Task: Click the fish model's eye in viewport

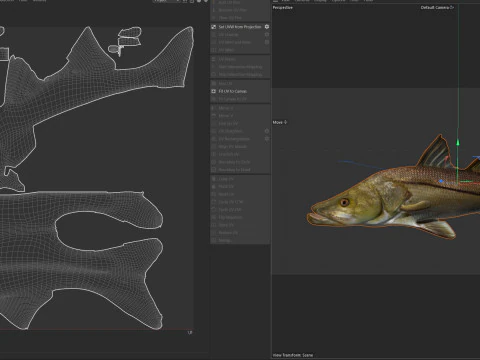Action: [x=344, y=202]
